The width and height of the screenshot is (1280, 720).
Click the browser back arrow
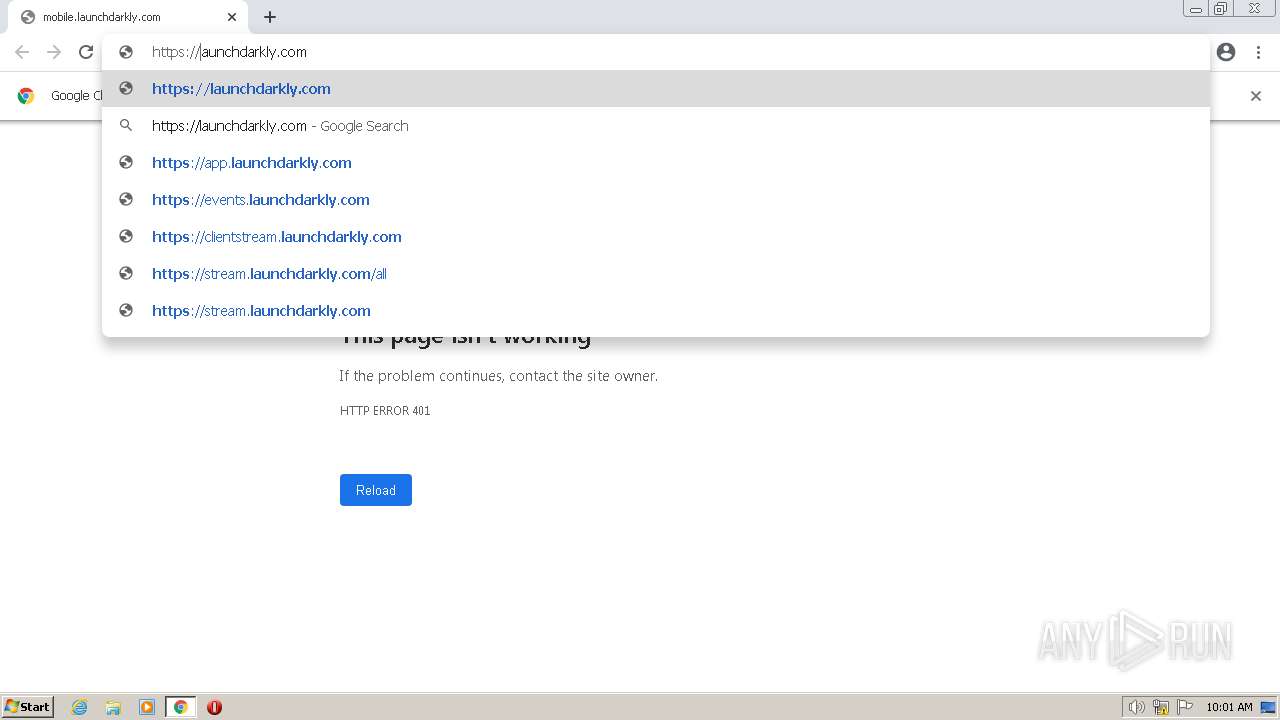click(x=22, y=52)
